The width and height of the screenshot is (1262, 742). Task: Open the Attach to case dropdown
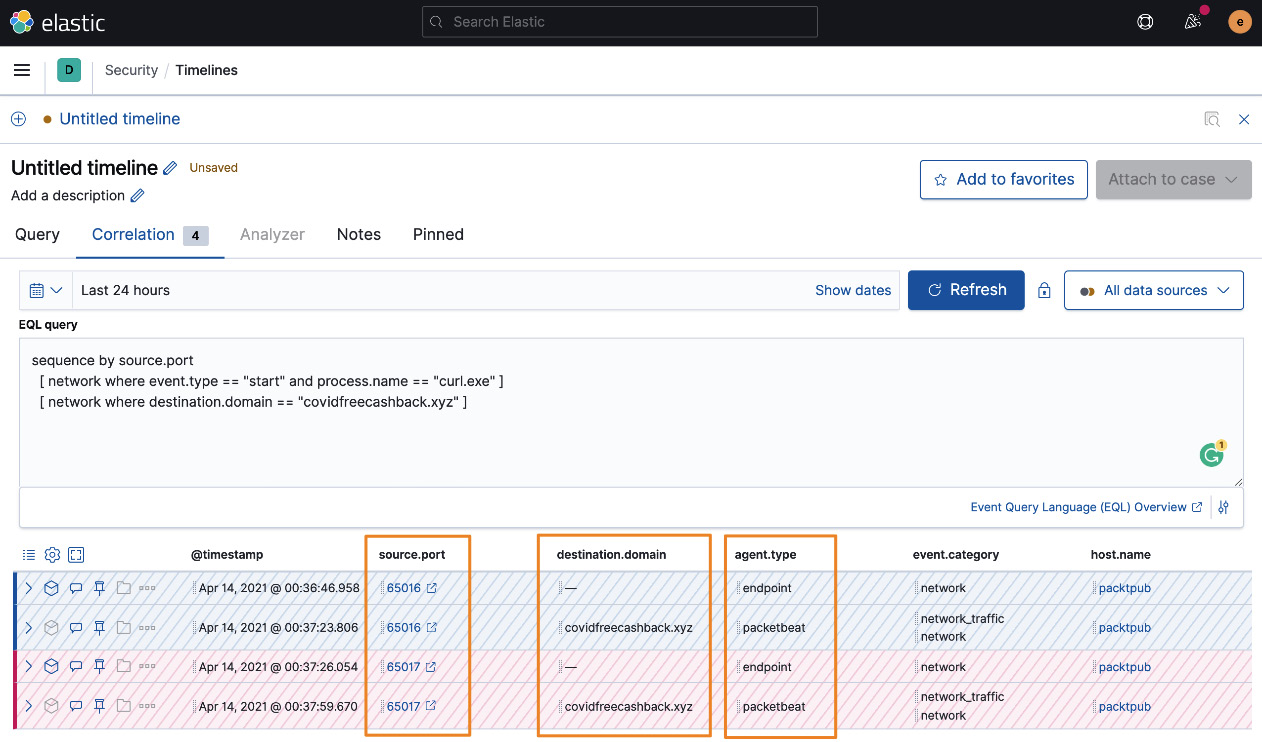1174,180
